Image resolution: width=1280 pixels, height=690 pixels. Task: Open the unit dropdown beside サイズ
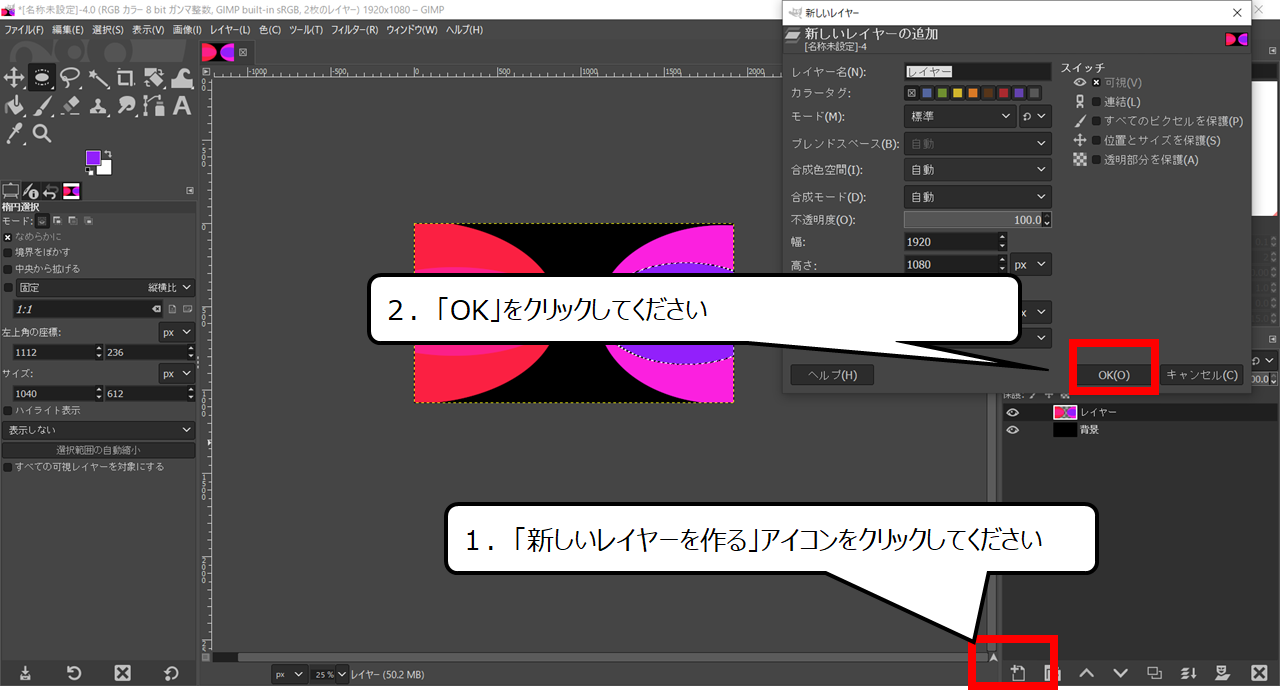[x=176, y=373]
